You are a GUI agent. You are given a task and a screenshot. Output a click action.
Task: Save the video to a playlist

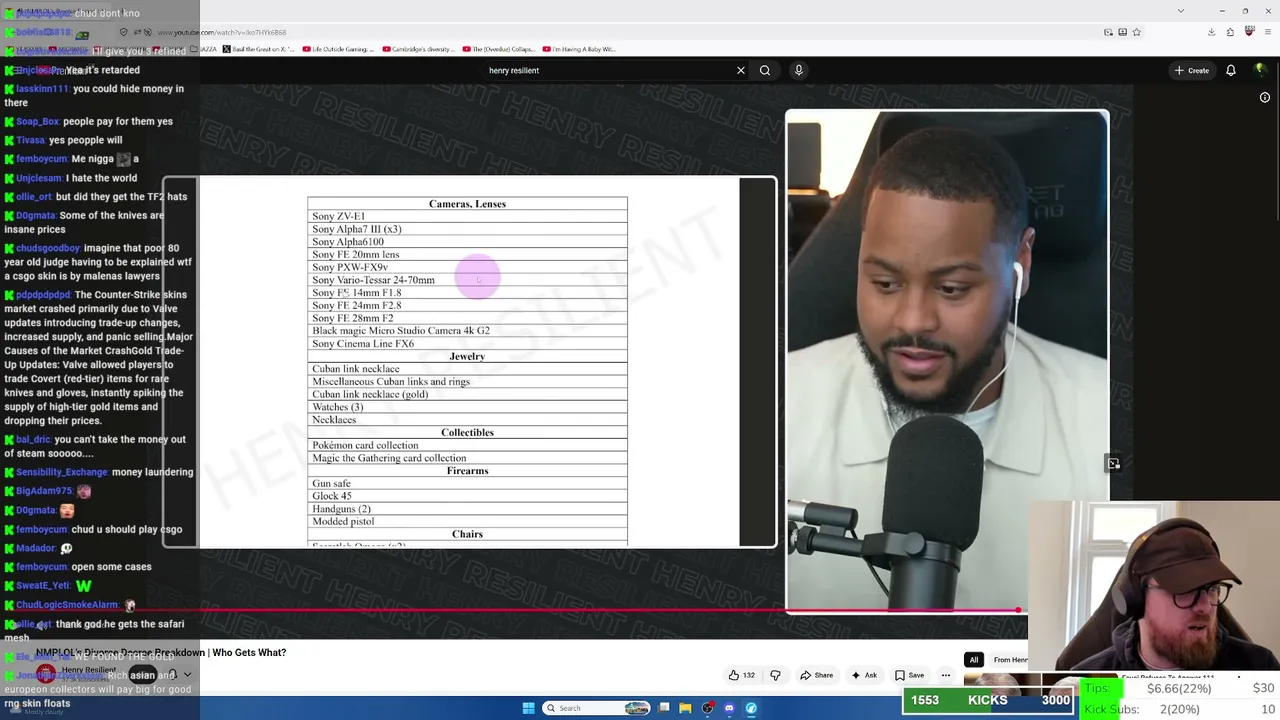point(909,675)
